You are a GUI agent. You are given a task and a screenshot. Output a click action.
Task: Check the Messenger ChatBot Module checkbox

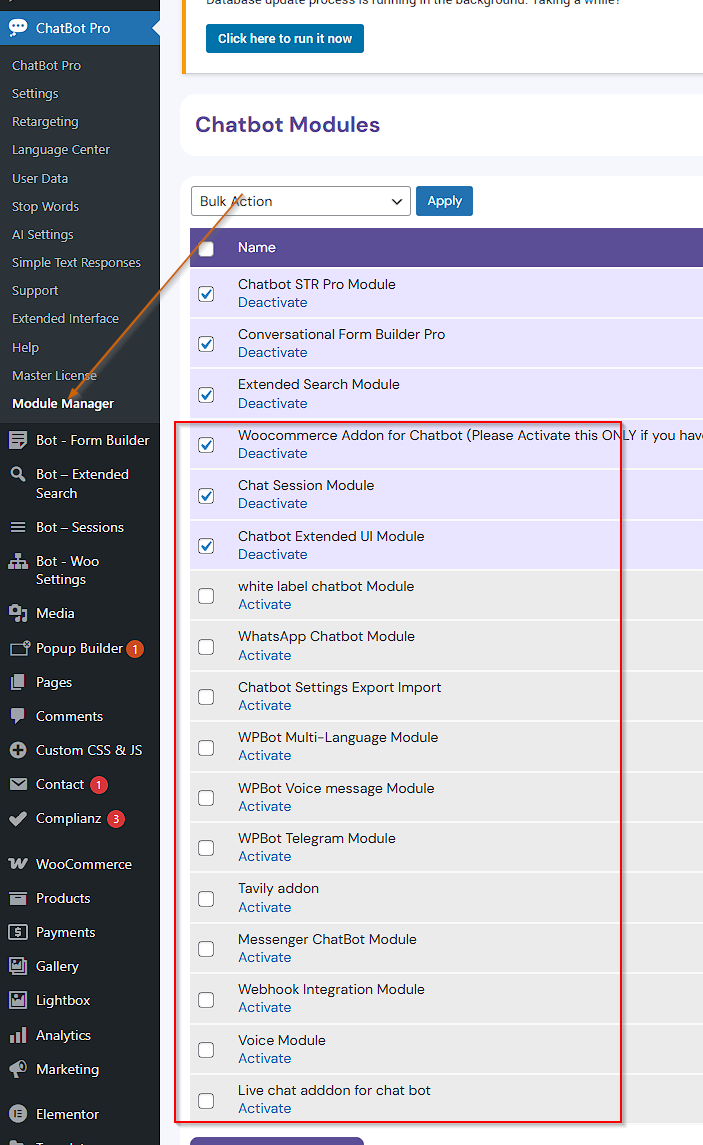point(206,949)
